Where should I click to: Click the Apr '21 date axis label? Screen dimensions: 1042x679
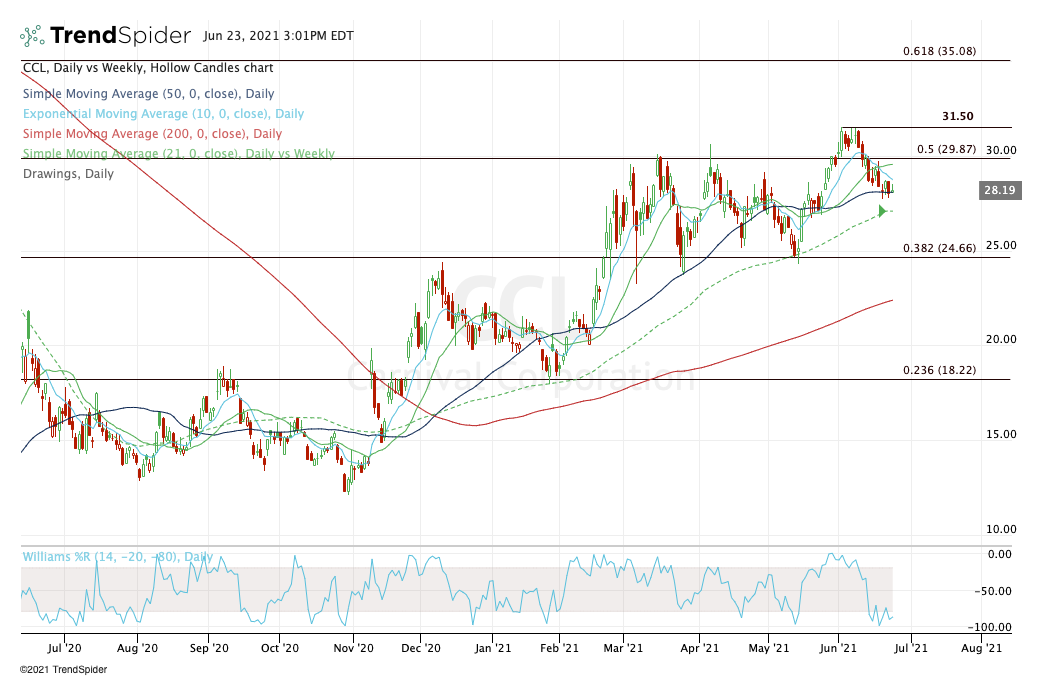pyautogui.click(x=700, y=648)
